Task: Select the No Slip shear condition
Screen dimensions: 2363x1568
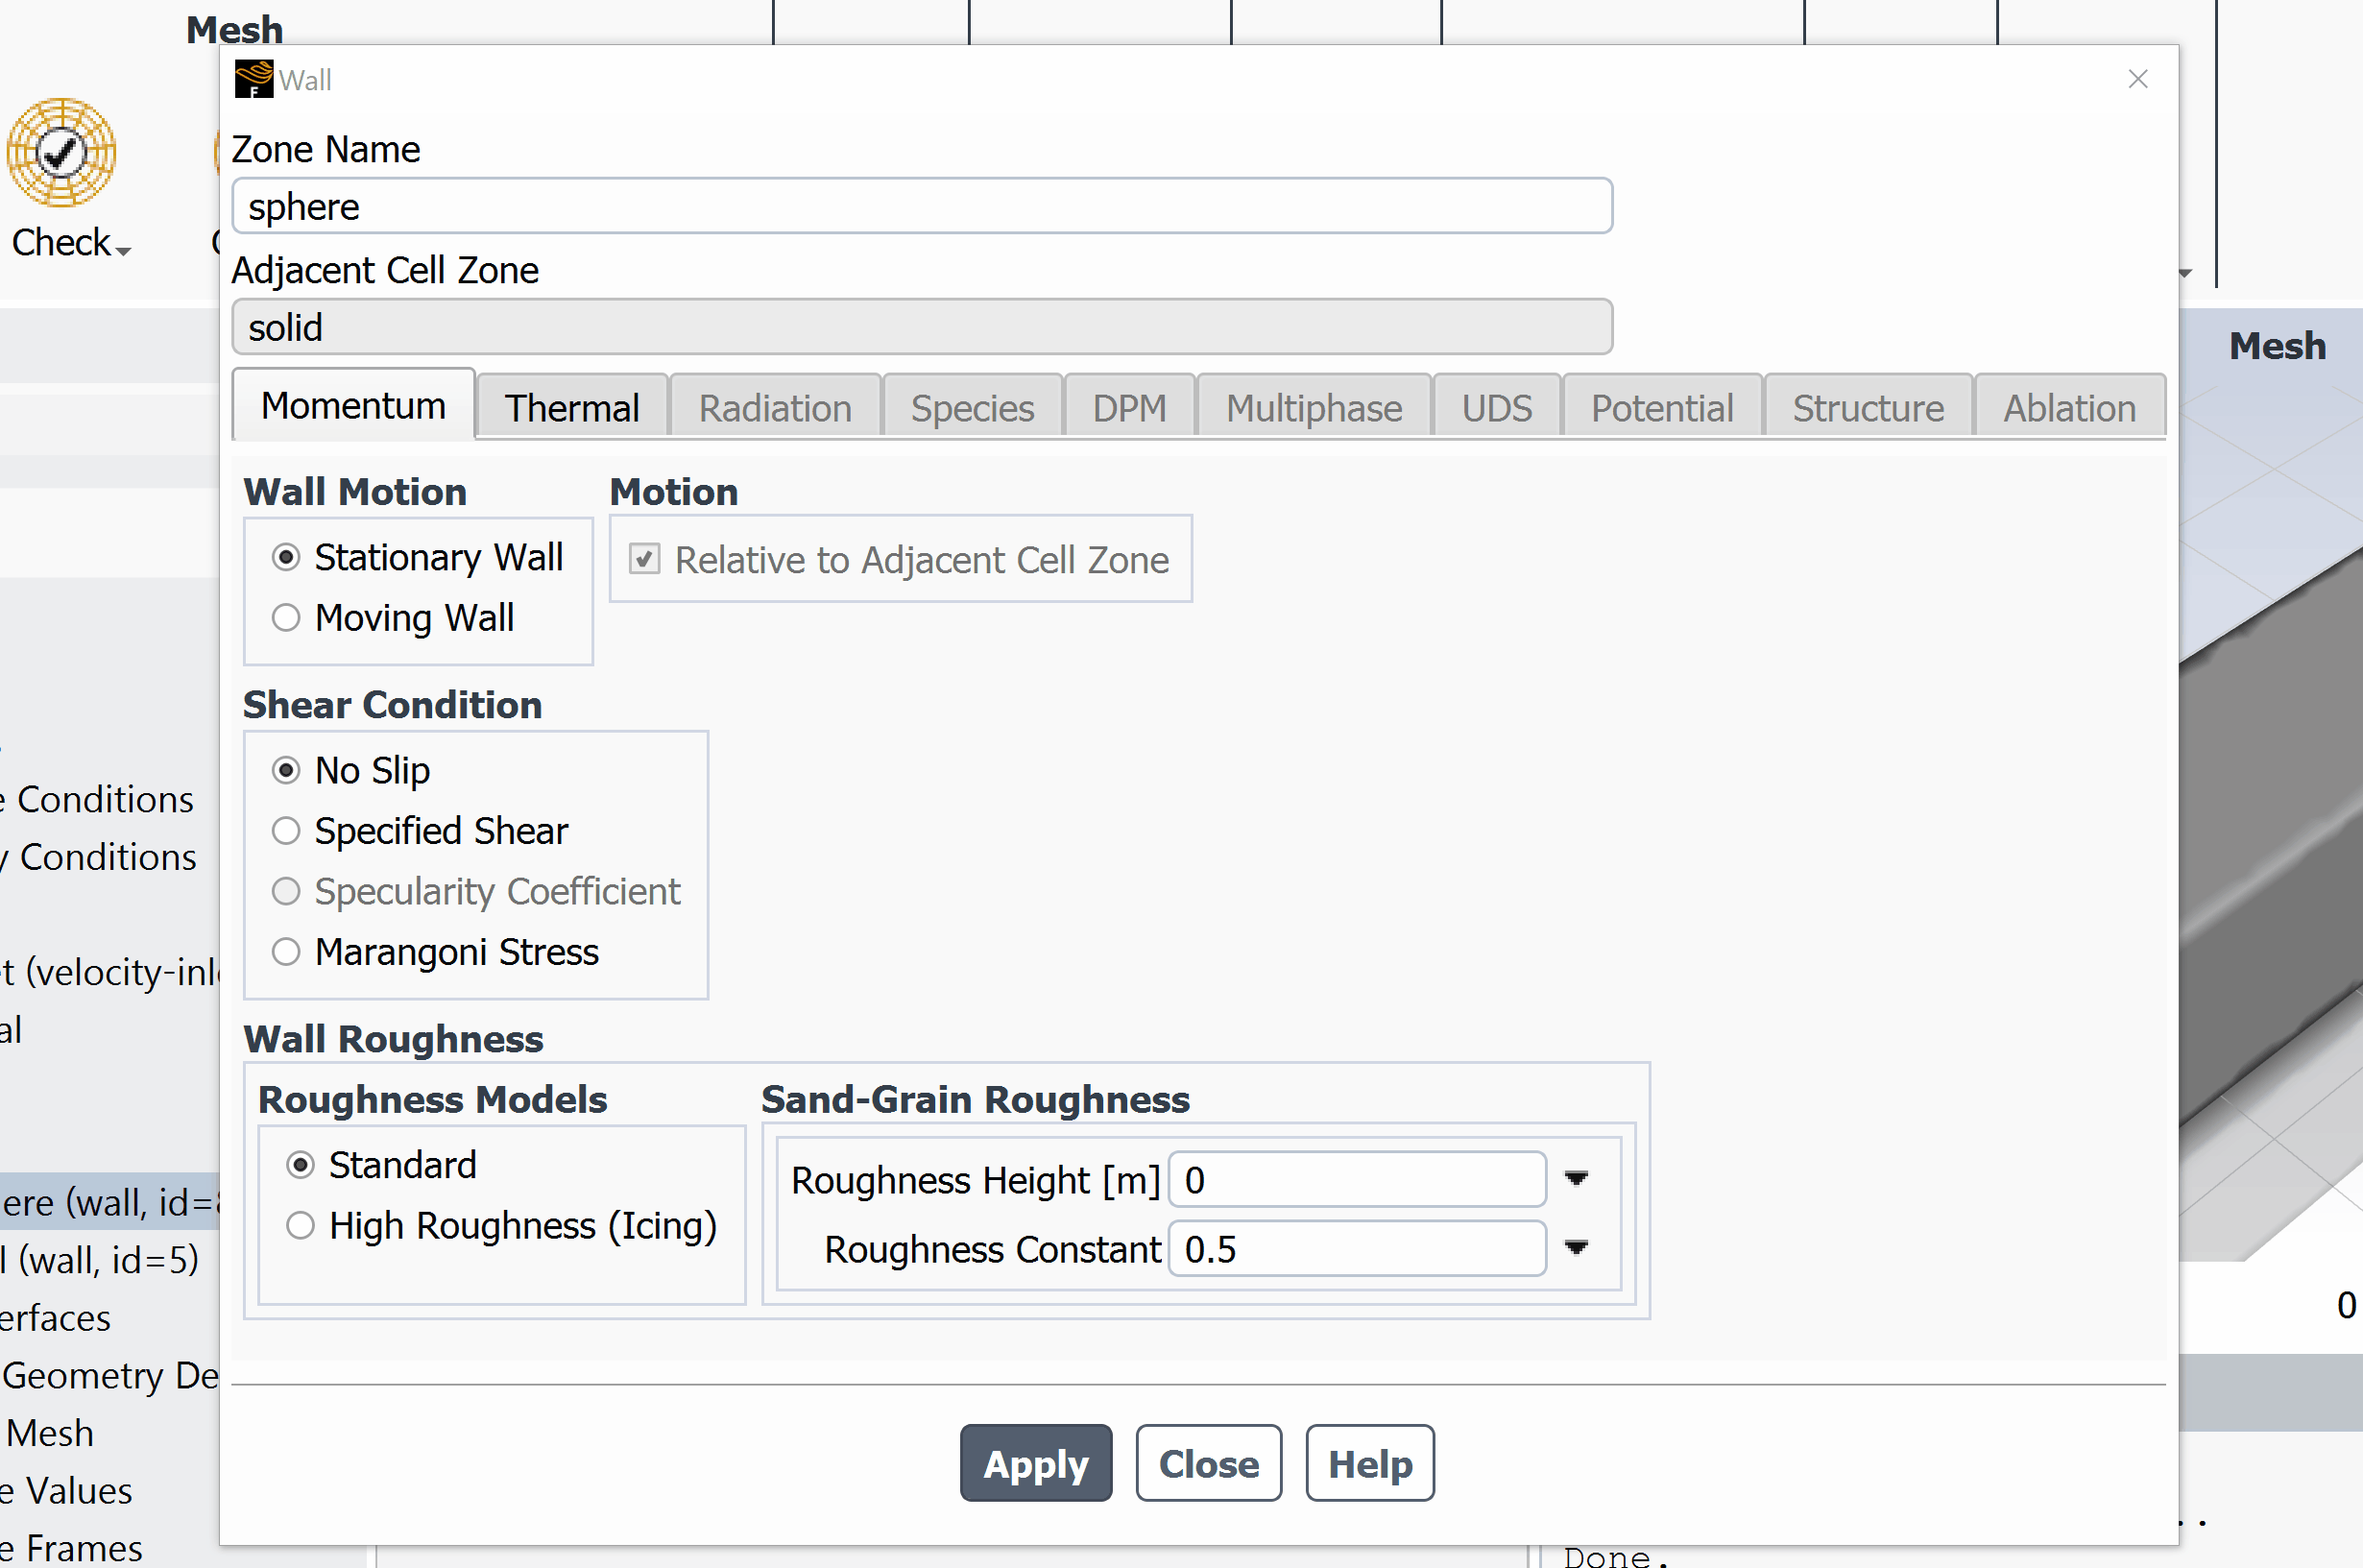Action: coord(286,770)
